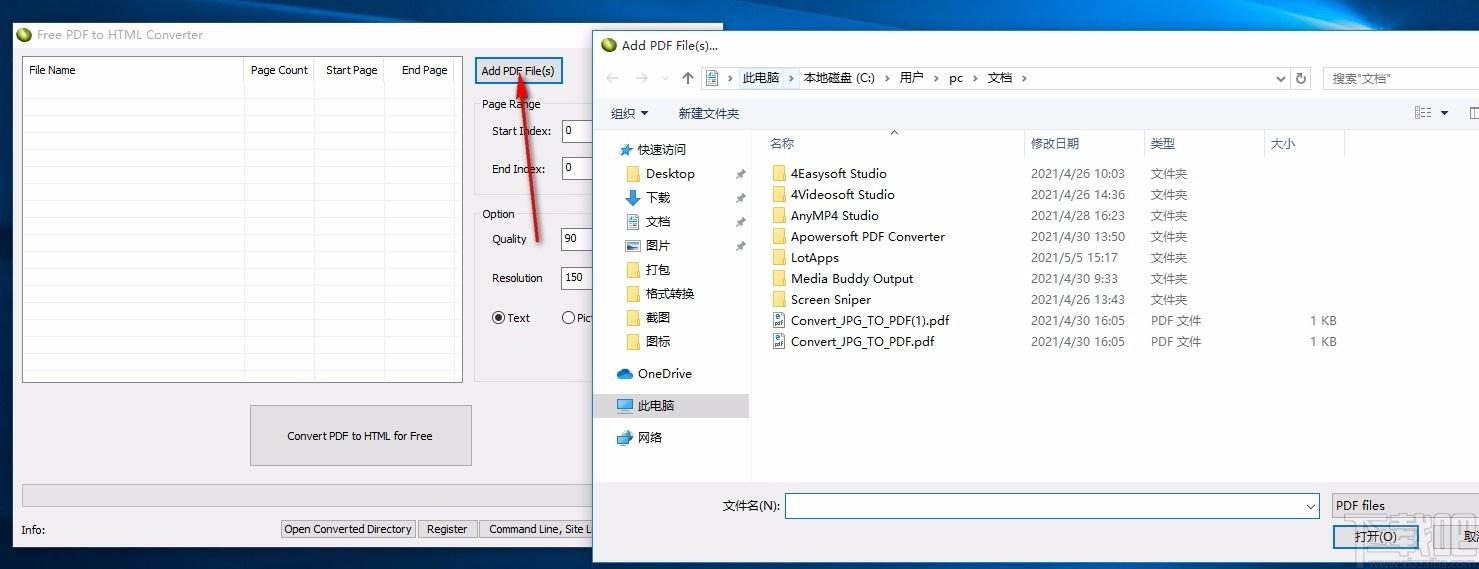The width and height of the screenshot is (1479, 569).
Task: Open Converted Directory button
Action: tap(348, 529)
